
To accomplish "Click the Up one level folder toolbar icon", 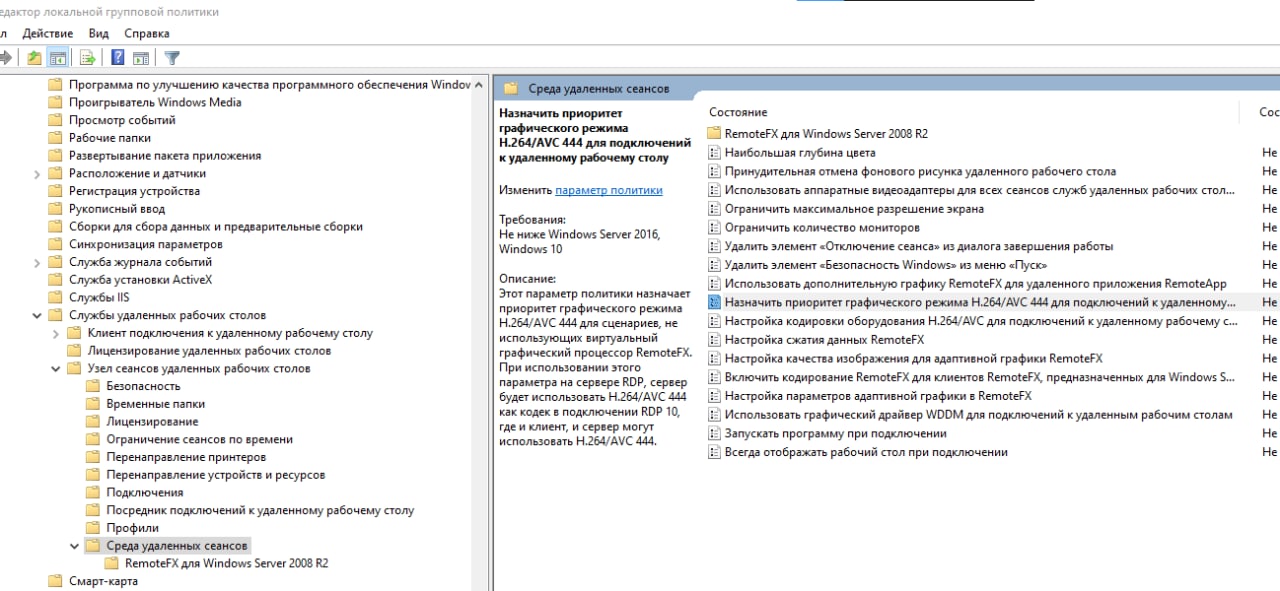I will pos(35,57).
